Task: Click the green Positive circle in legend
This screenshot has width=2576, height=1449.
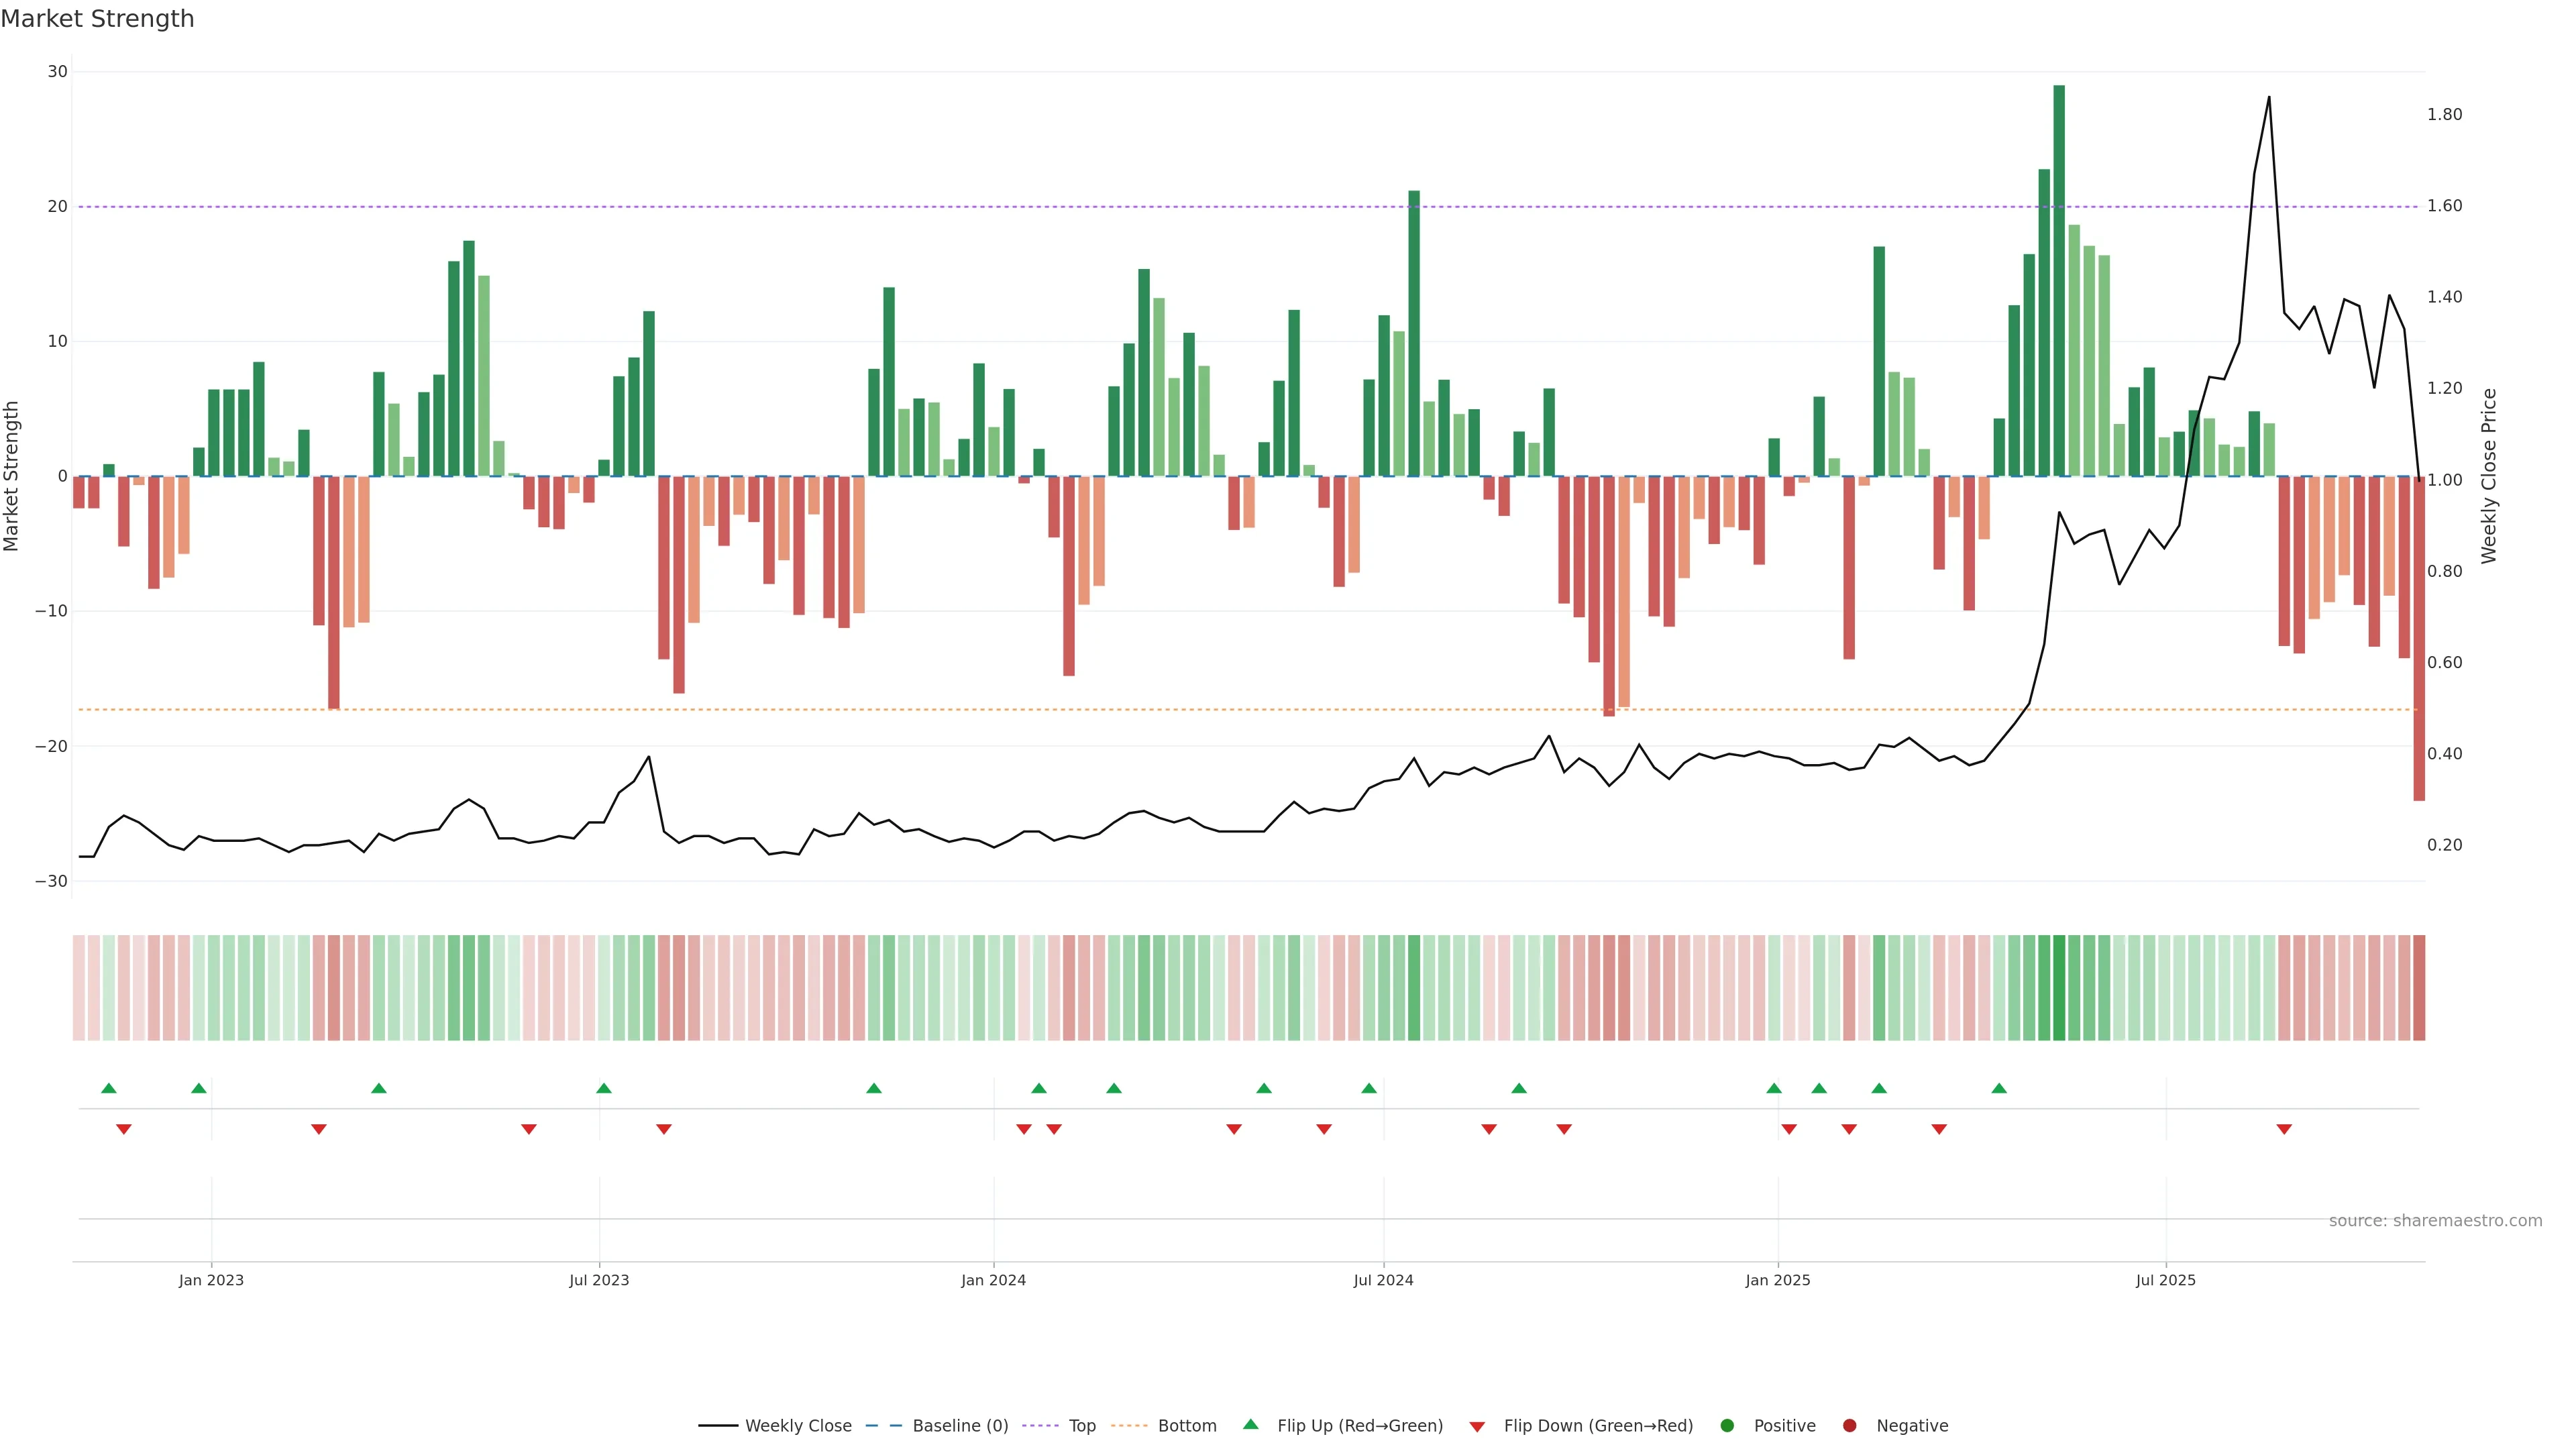Action: pyautogui.click(x=1727, y=1425)
